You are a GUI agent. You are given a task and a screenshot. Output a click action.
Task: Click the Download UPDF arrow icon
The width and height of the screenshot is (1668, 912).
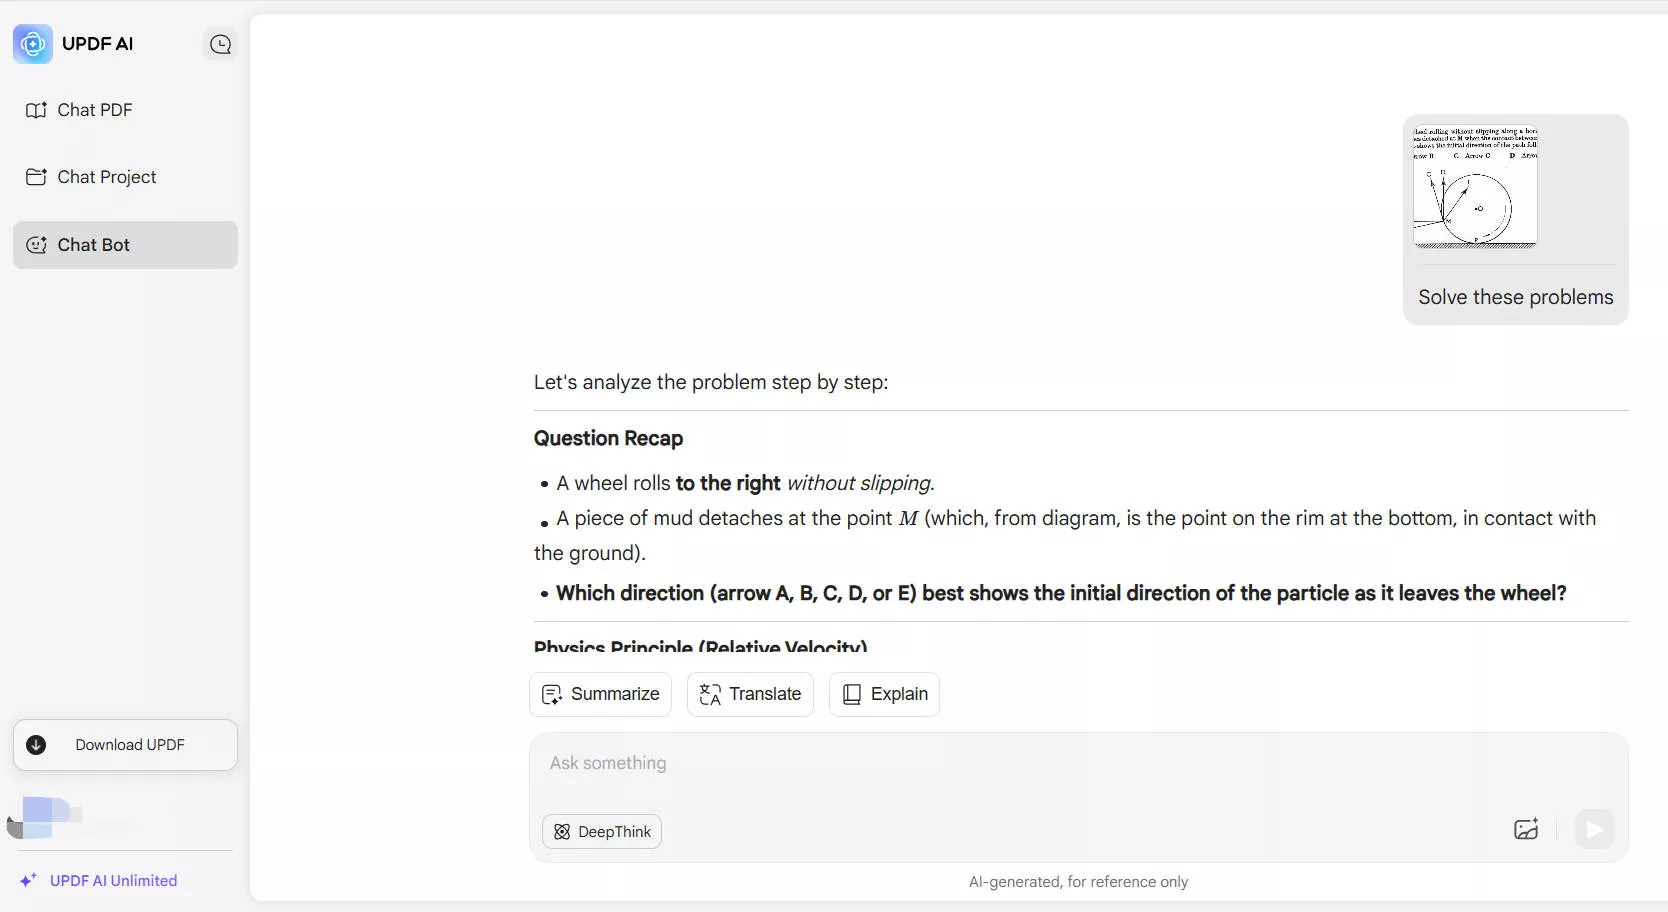(x=36, y=745)
